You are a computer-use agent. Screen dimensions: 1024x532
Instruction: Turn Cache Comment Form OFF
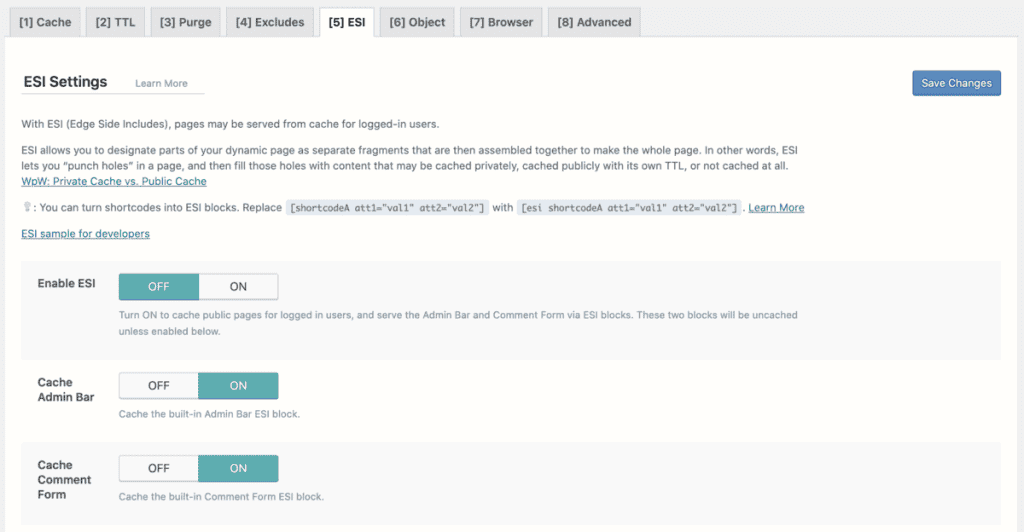coord(159,469)
